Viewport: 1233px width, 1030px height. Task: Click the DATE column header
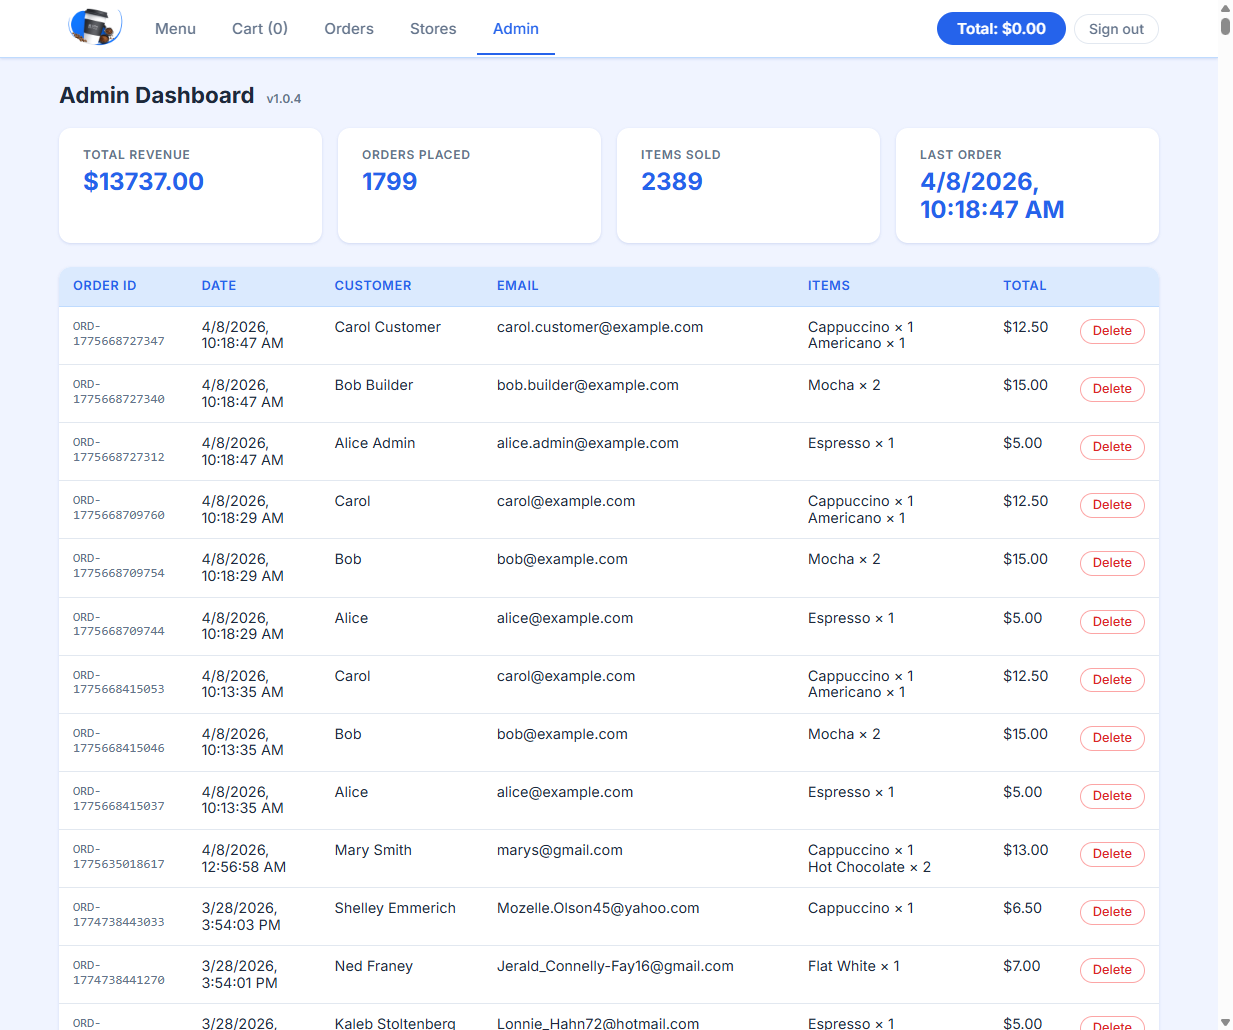click(x=219, y=286)
